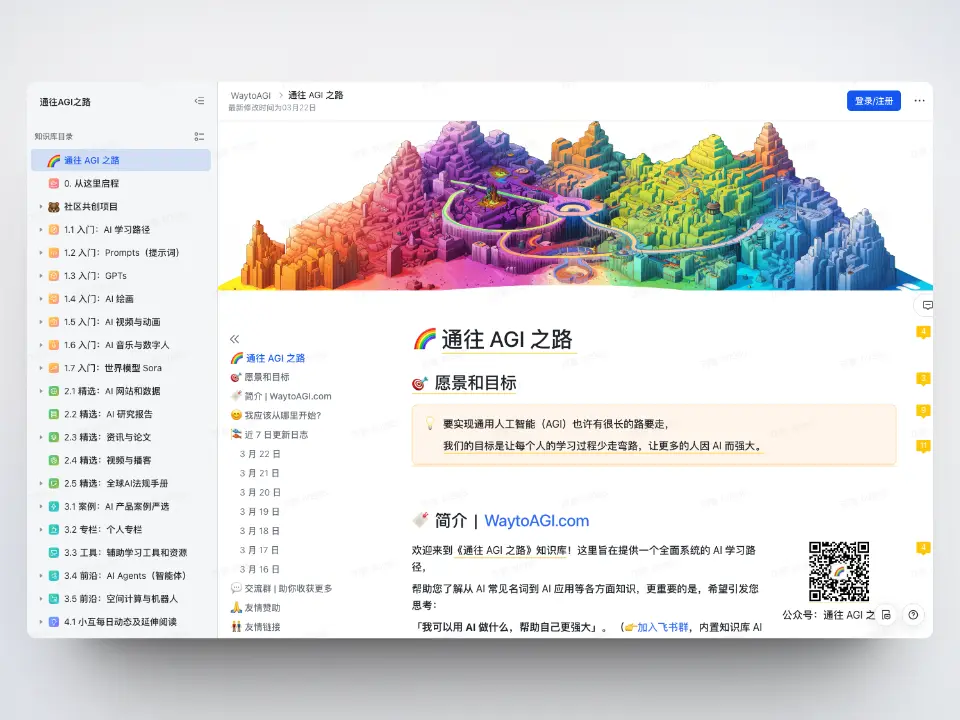This screenshot has width=960, height=720.
Task: Click the document icon beside help button
Action: coord(886,615)
